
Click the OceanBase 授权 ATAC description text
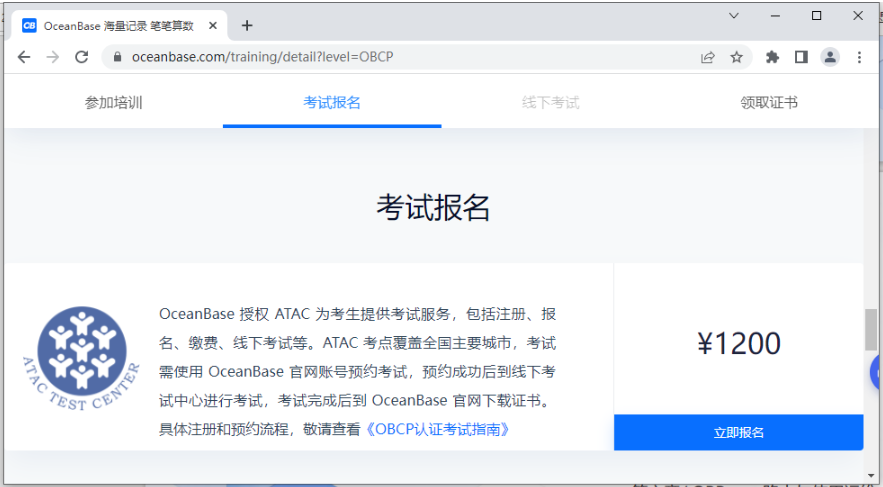358,372
